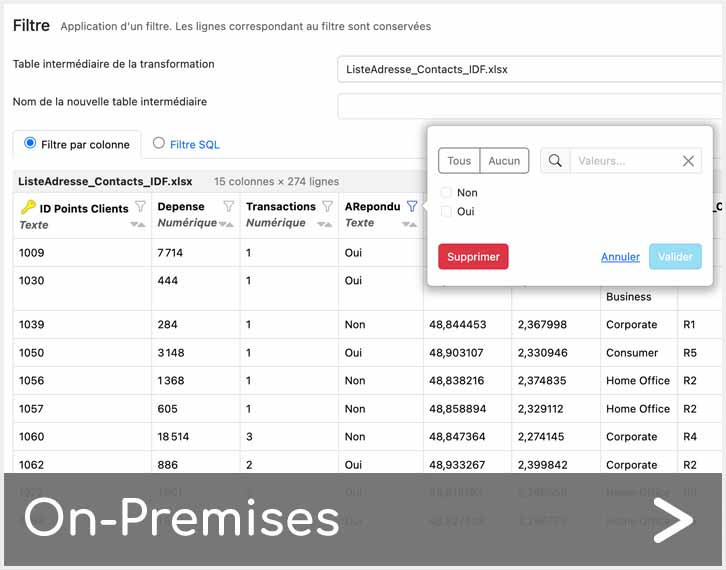Viewport: 726px width, 570px height.
Task: Click filter funnel icon on Depense column
Action: (228, 207)
